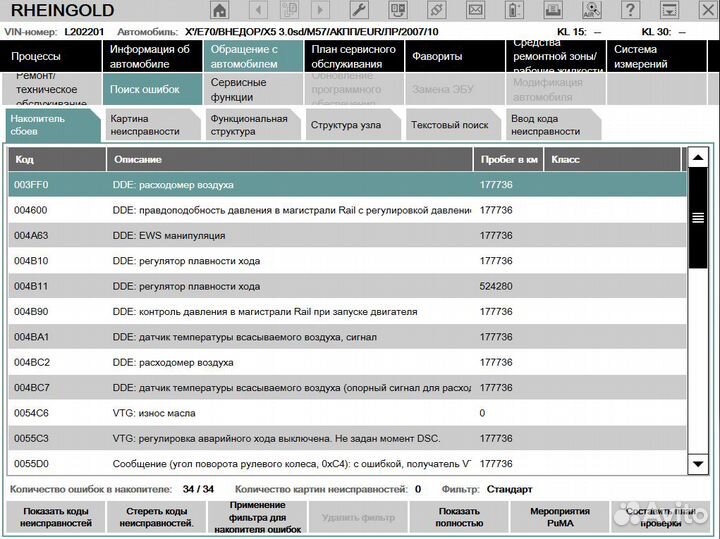
Task: Open the page history icon
Action: (x=289, y=10)
